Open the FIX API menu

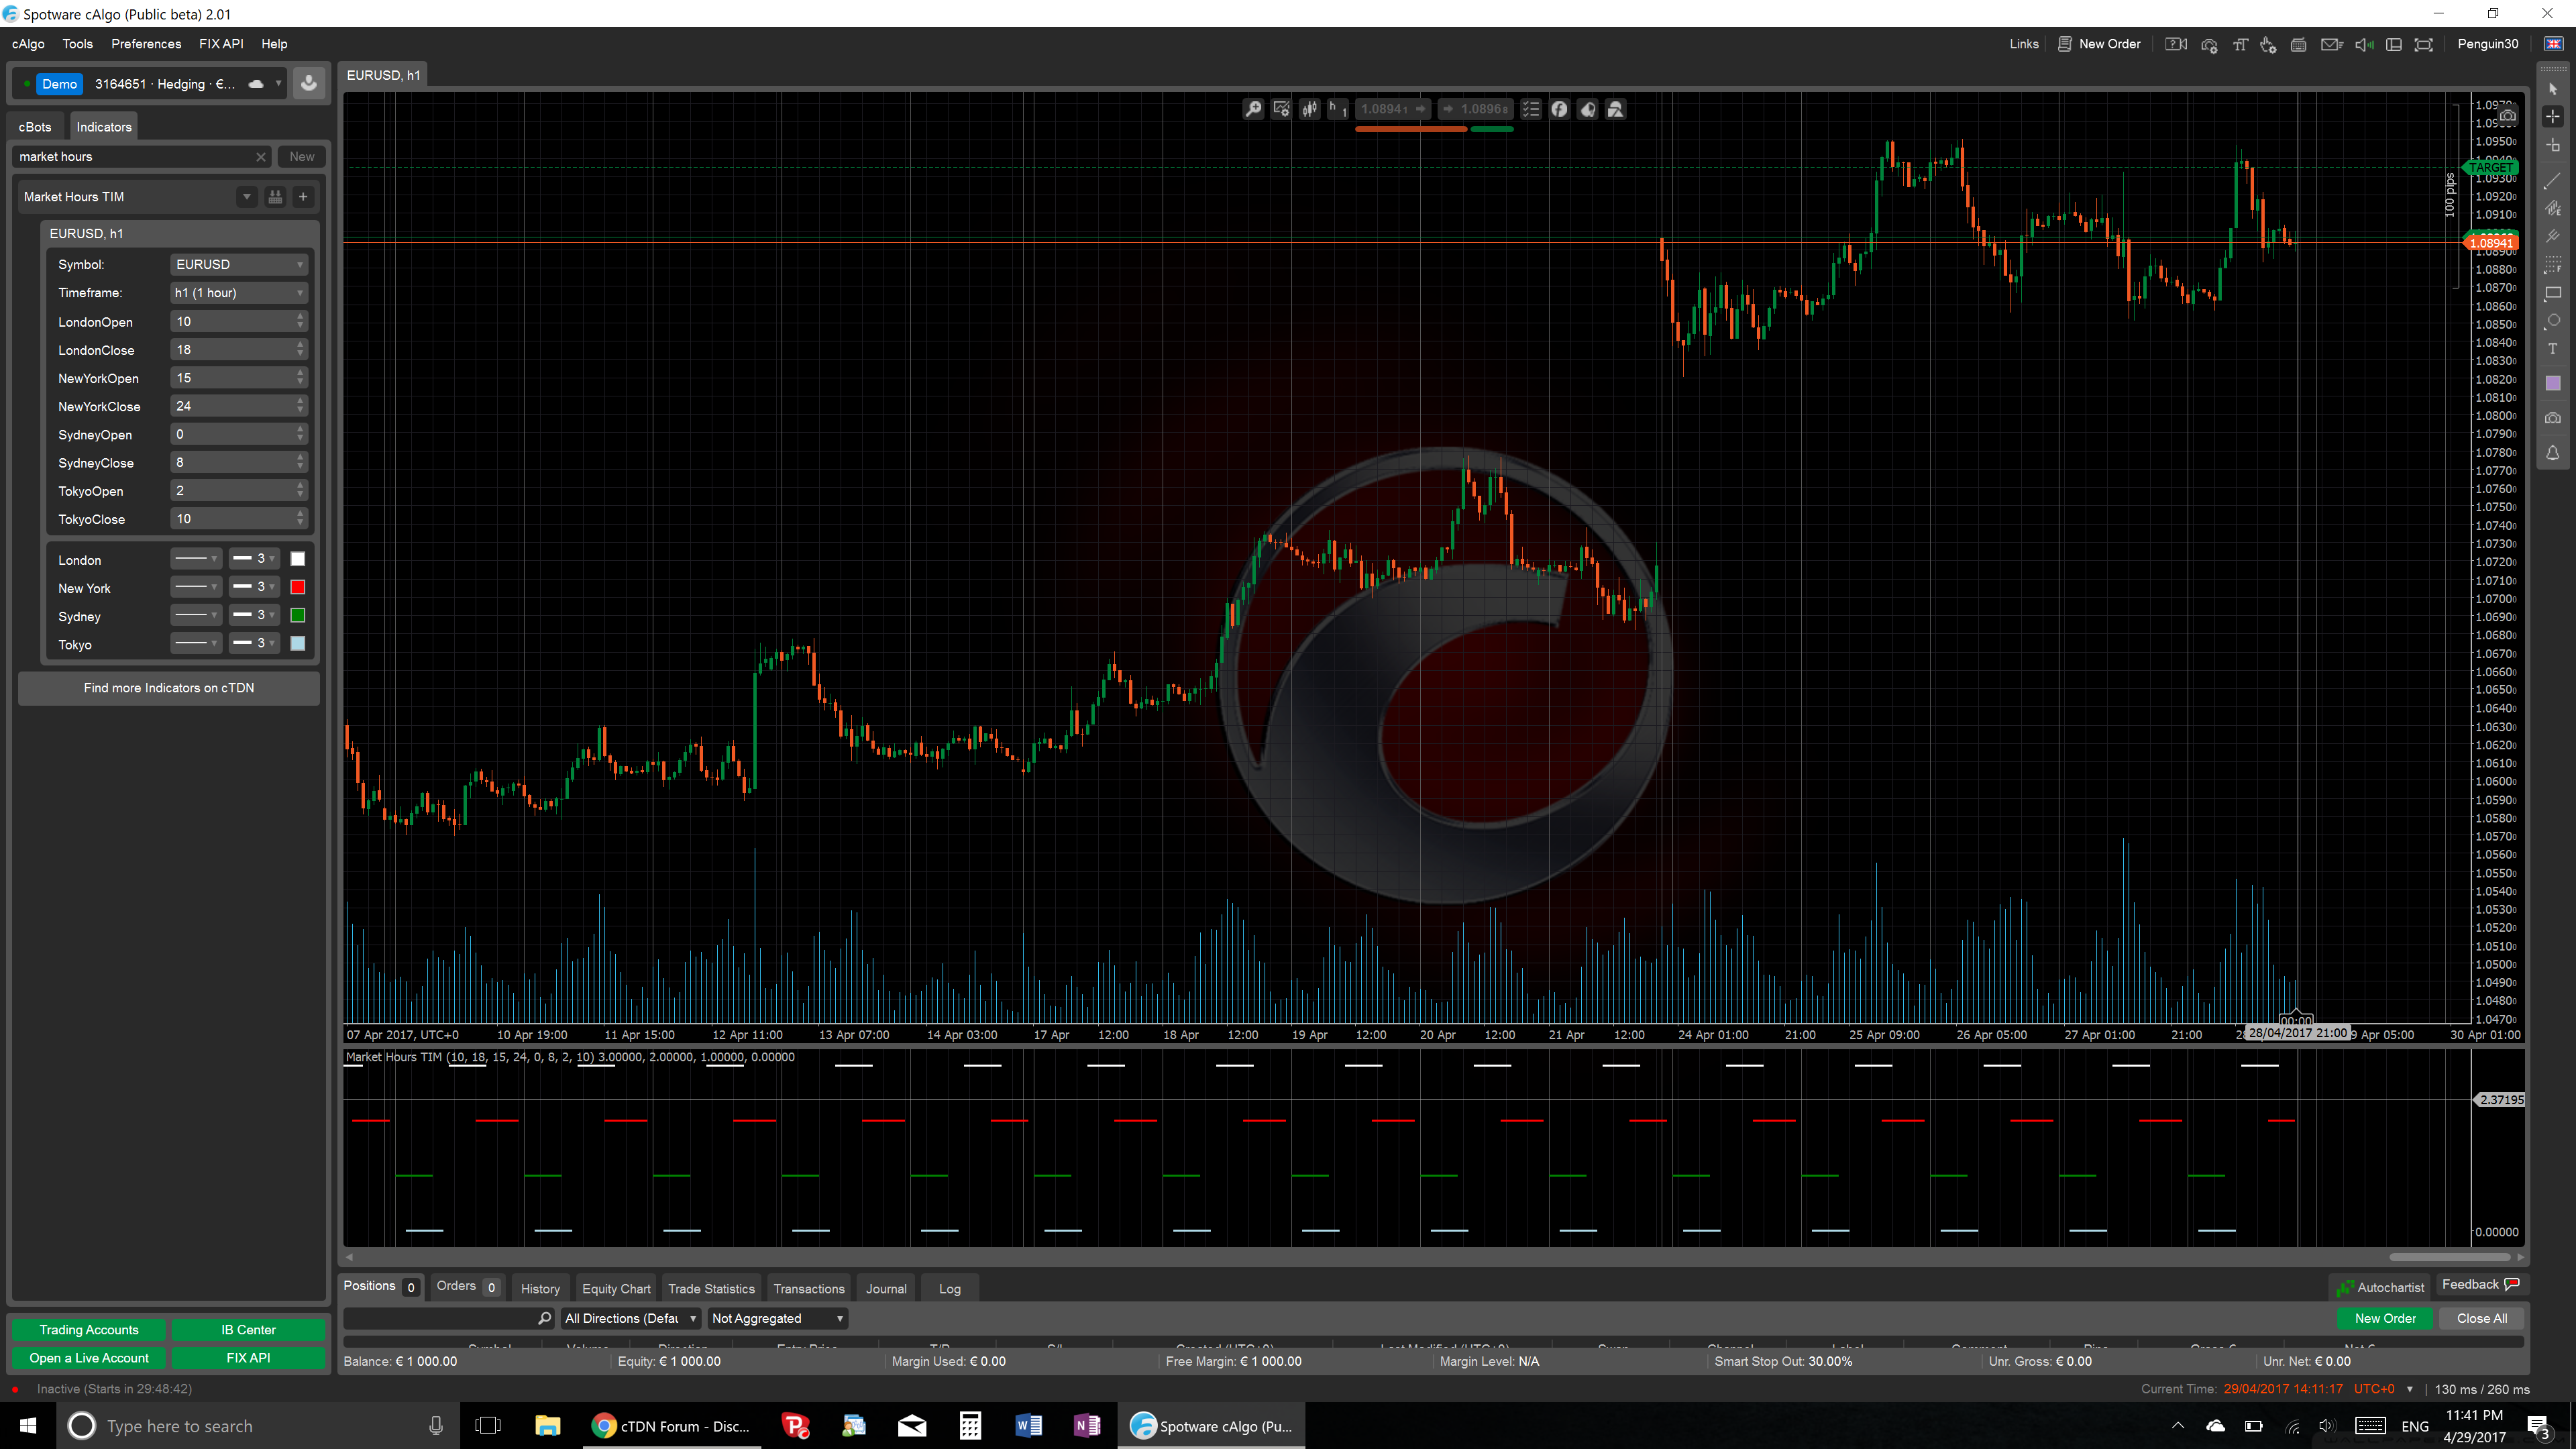(x=221, y=44)
